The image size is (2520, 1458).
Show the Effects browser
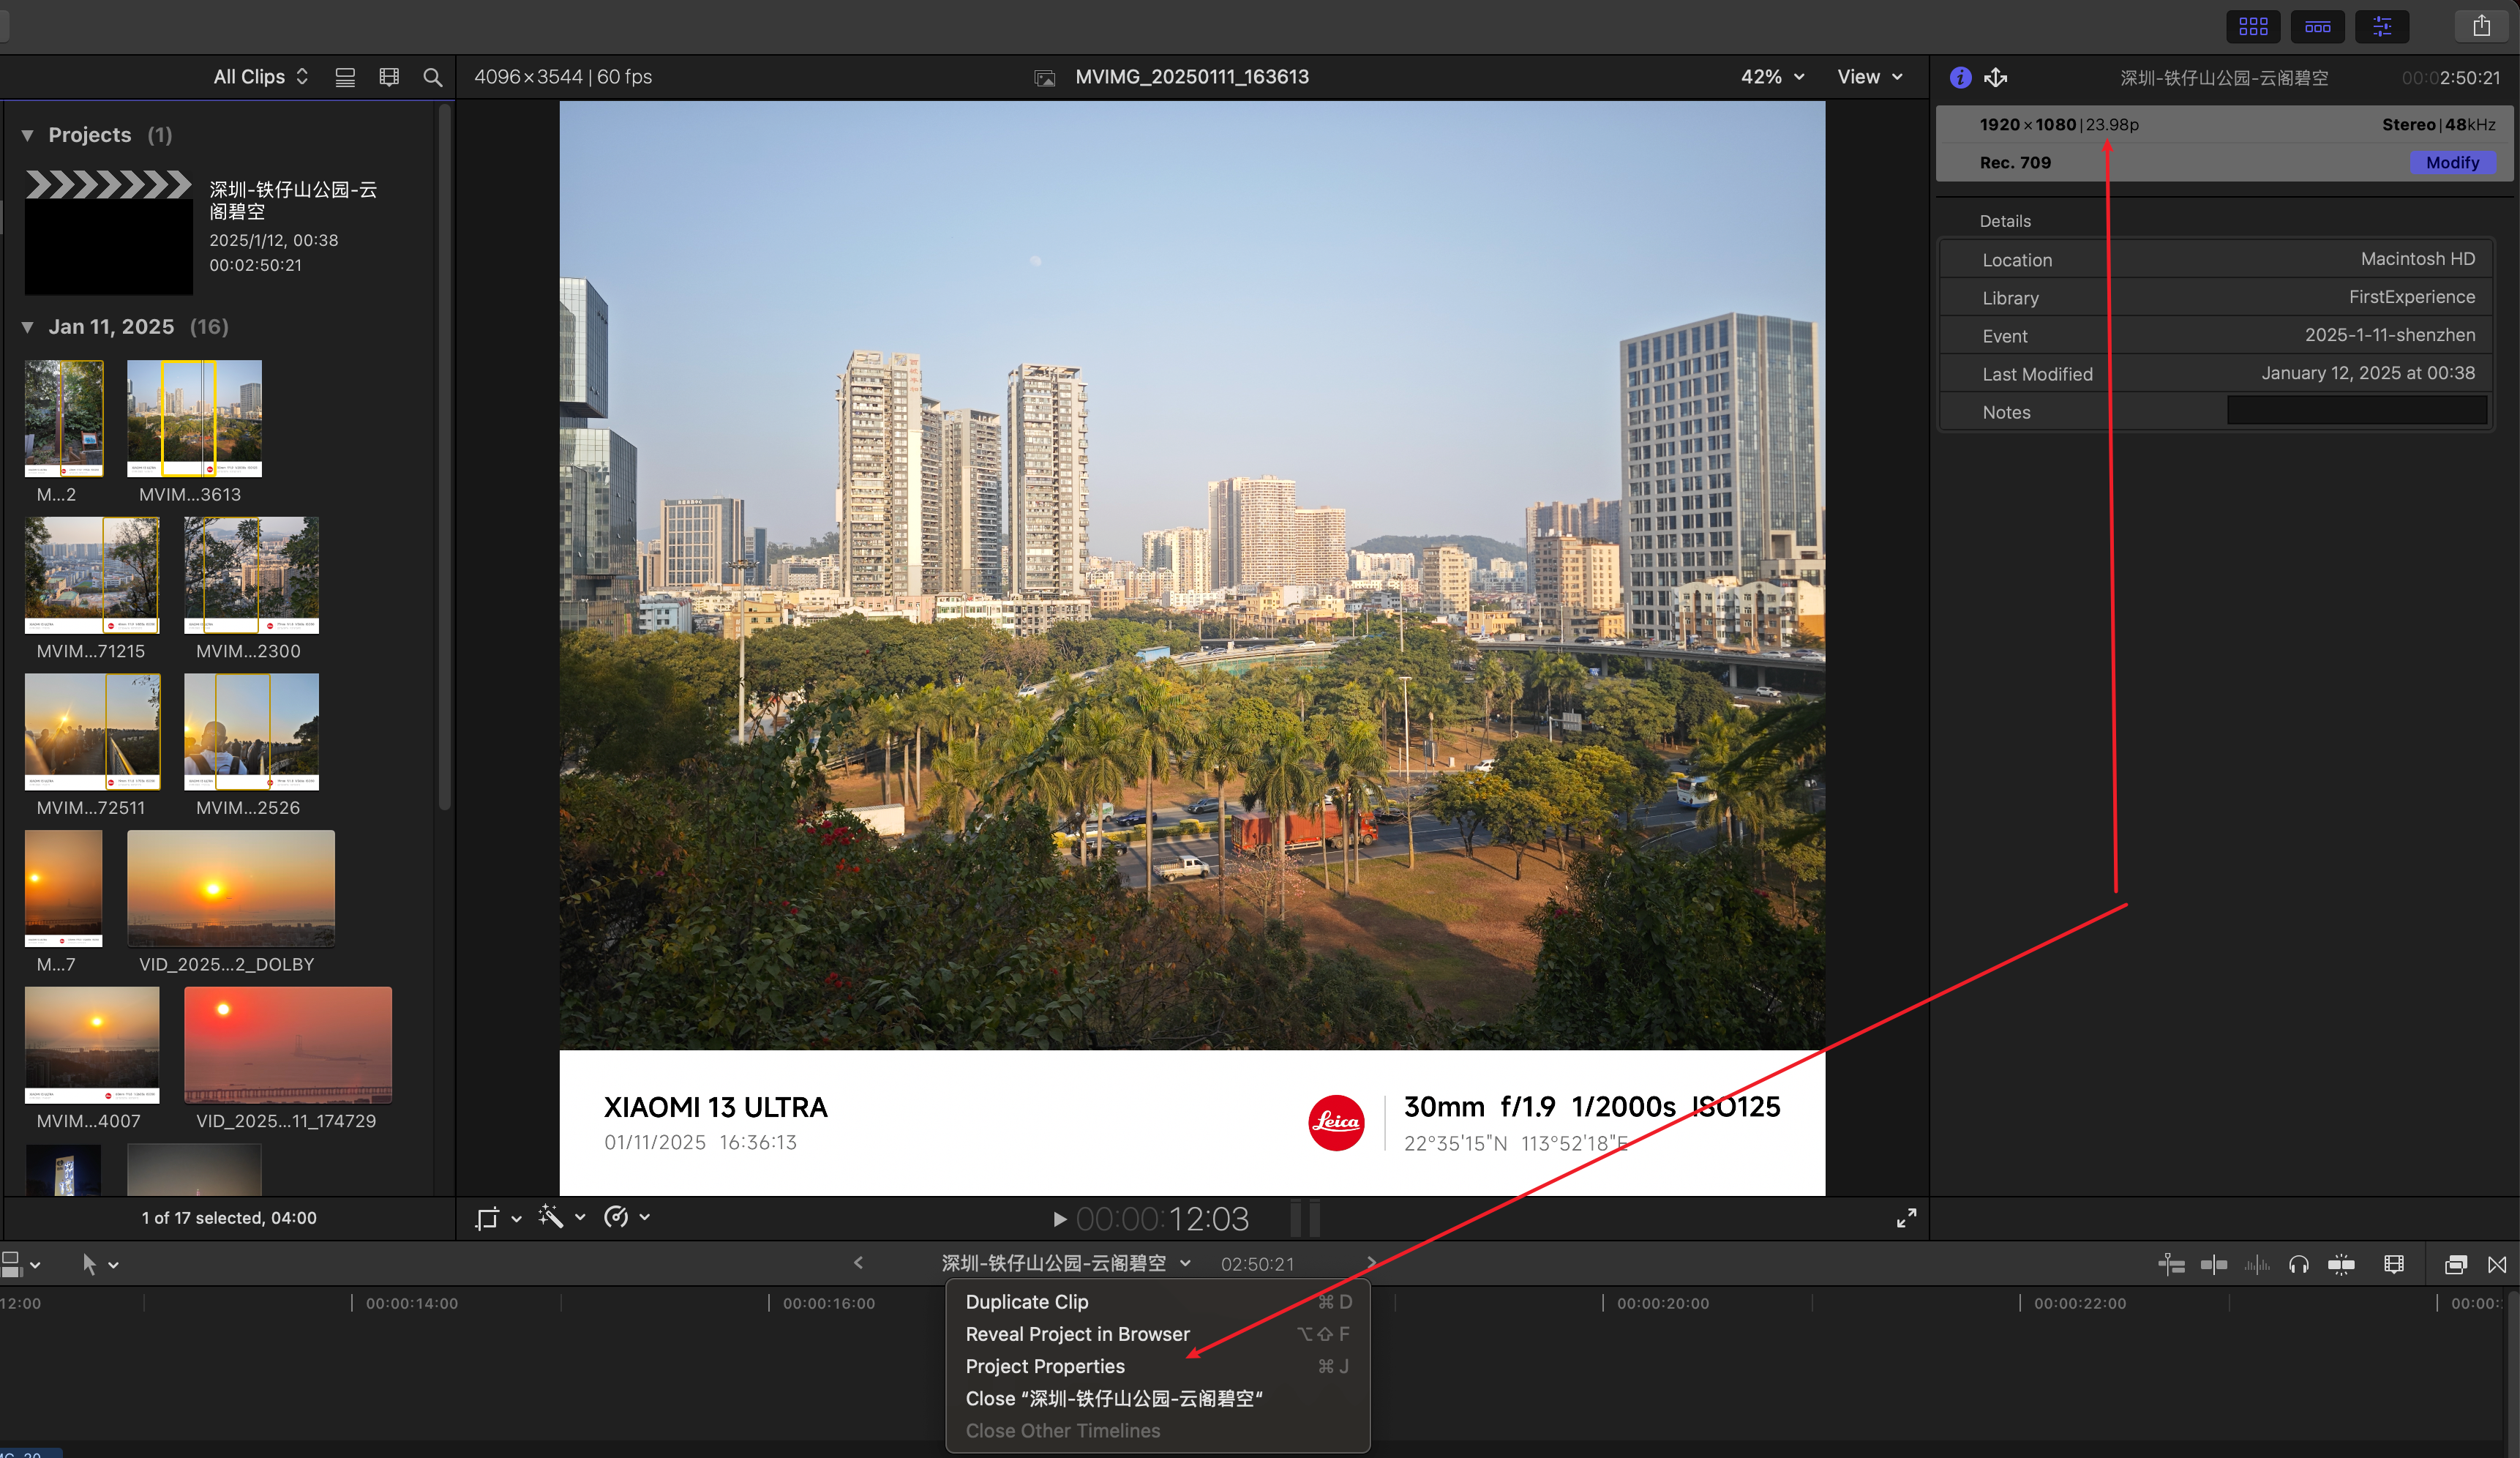click(x=2455, y=1265)
